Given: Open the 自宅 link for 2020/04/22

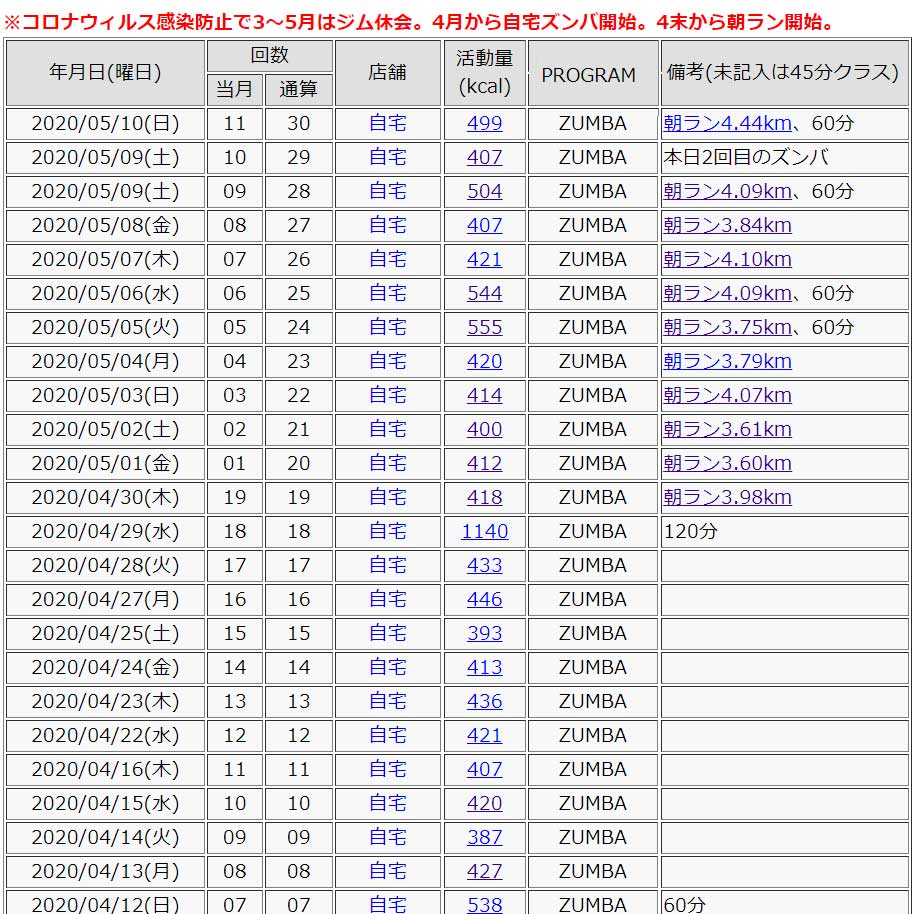Looking at the screenshot, I should (388, 736).
